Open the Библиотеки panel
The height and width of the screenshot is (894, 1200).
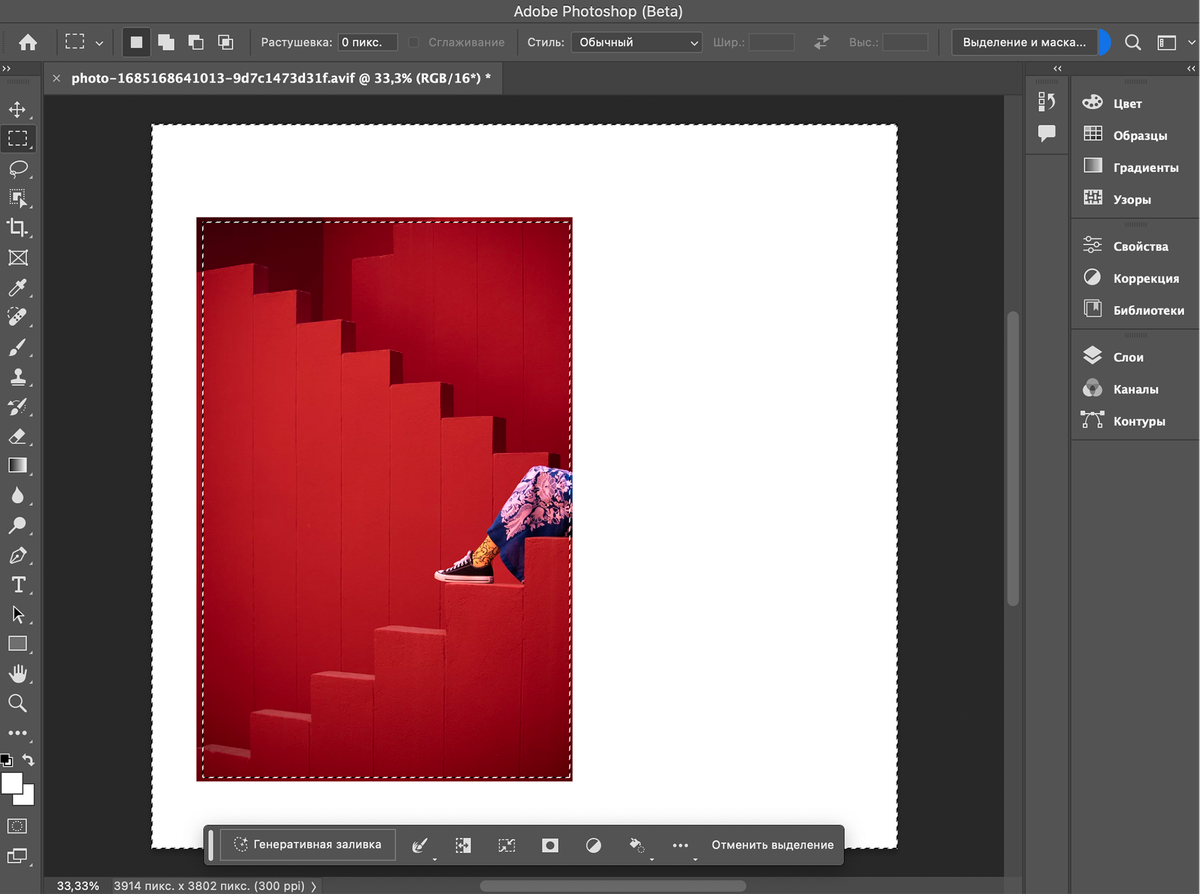[x=1135, y=310]
